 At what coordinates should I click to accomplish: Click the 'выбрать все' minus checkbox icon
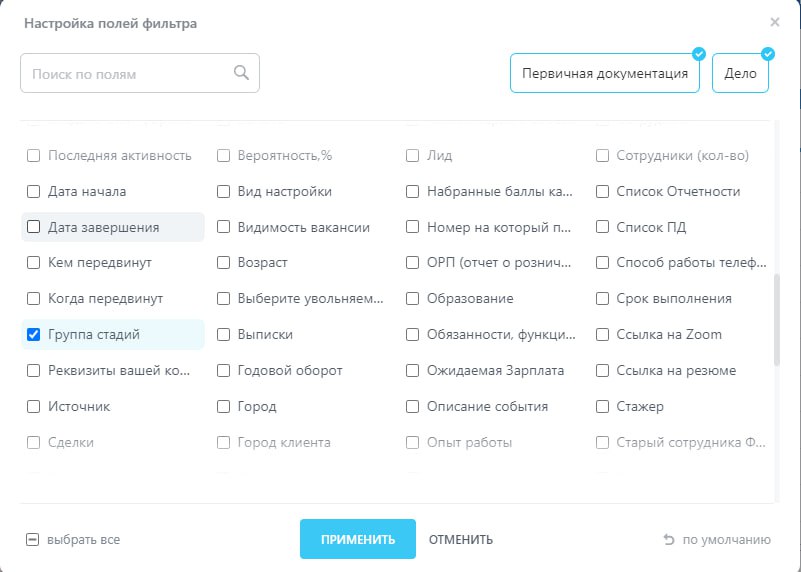coord(32,540)
